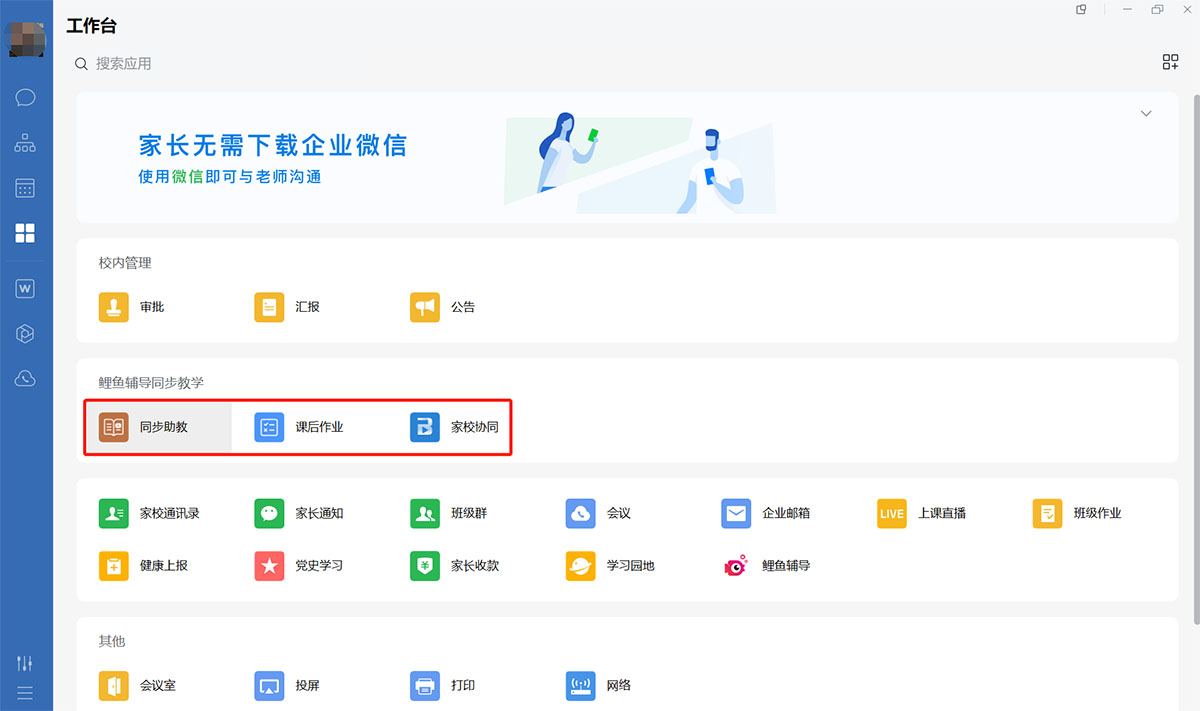Open the cloud drive icon in sidebar
Viewport: 1200px width, 711px height.
(x=26, y=379)
